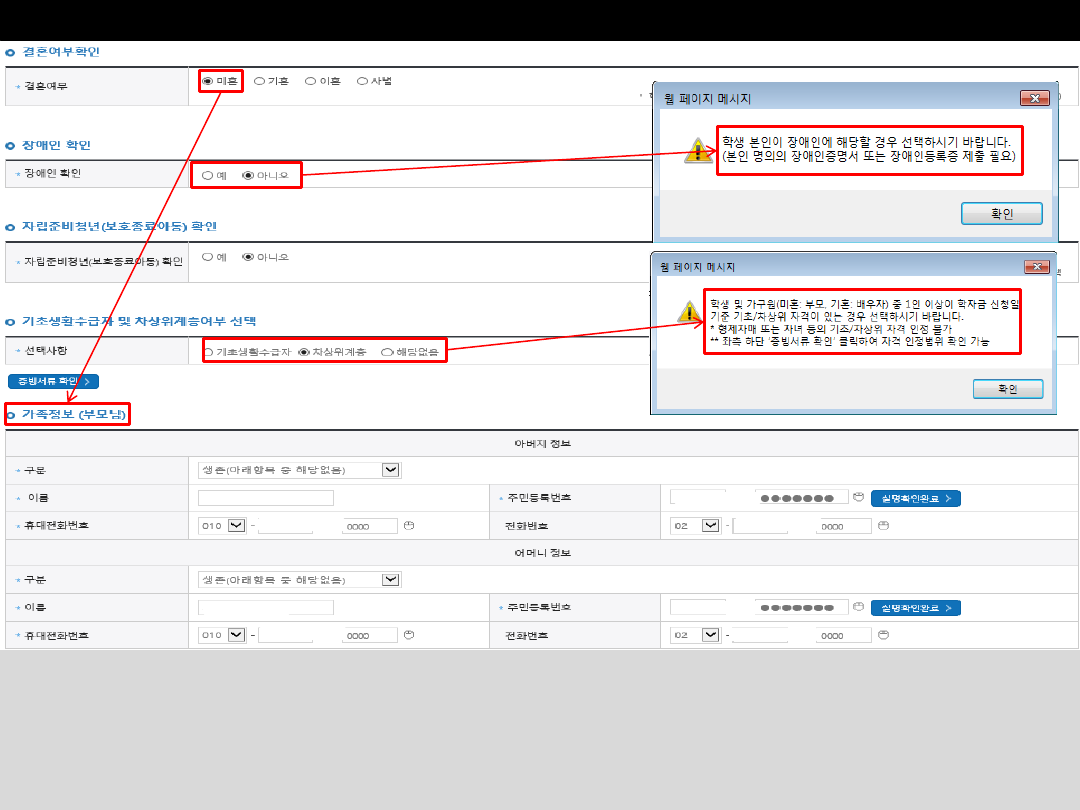Select 기혼 marital status option
This screenshot has height=810, width=1080.
[259, 81]
